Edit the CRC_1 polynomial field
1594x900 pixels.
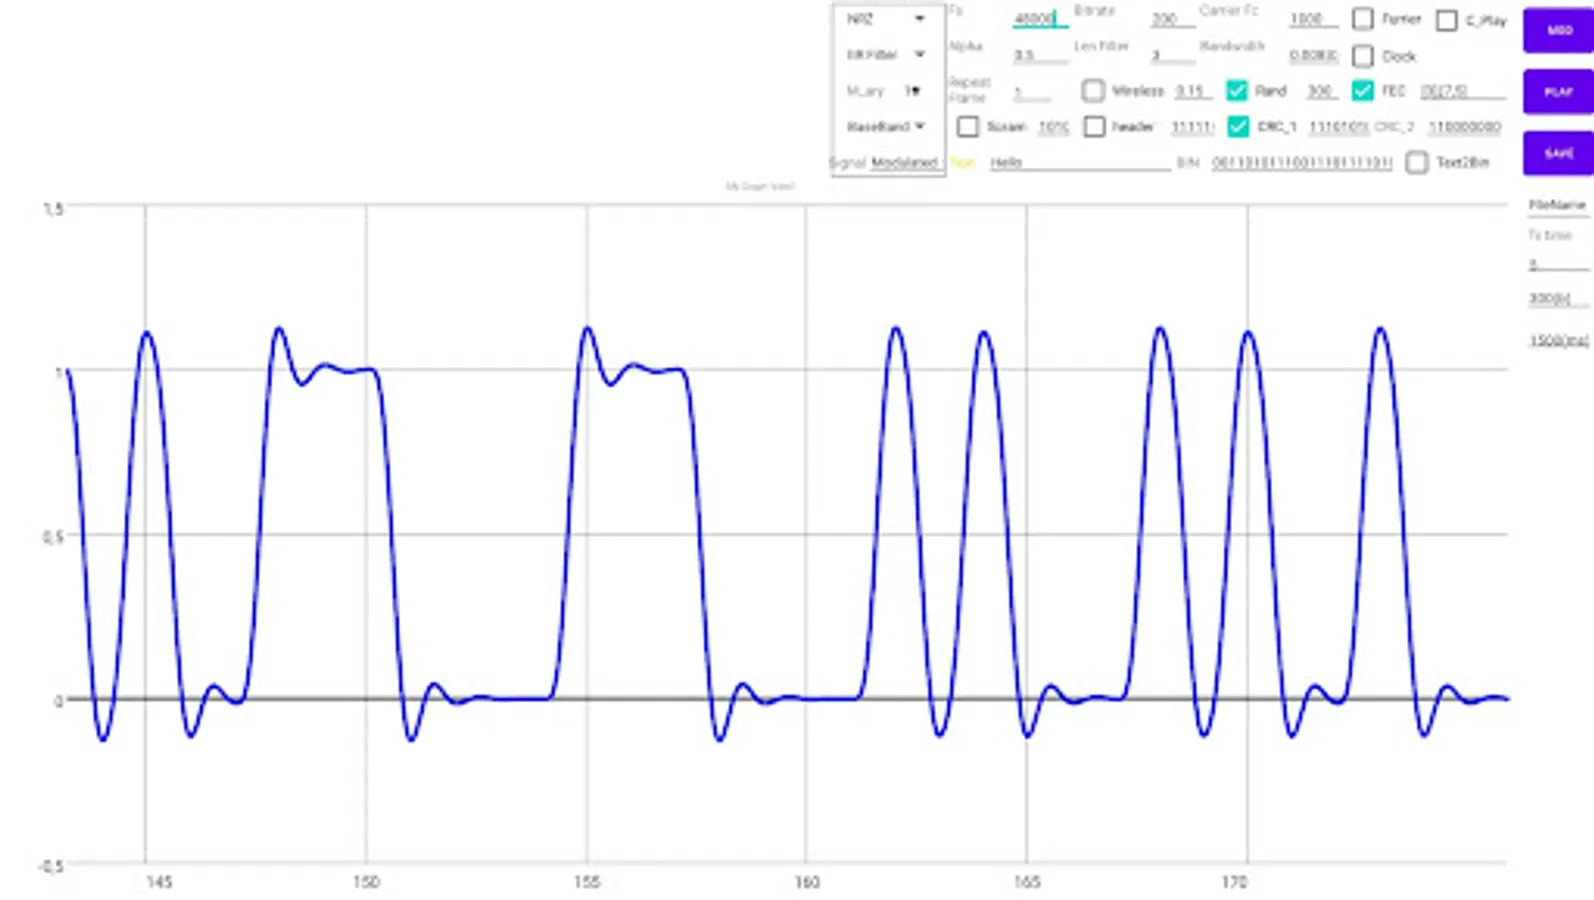coord(1338,127)
